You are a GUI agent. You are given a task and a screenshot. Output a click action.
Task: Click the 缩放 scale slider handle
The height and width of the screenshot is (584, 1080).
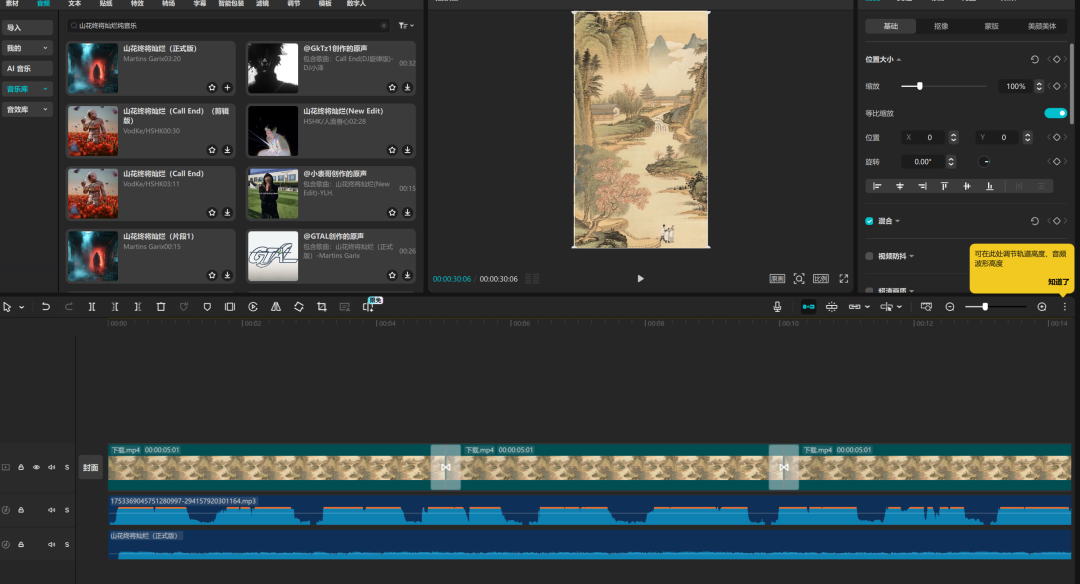920,86
